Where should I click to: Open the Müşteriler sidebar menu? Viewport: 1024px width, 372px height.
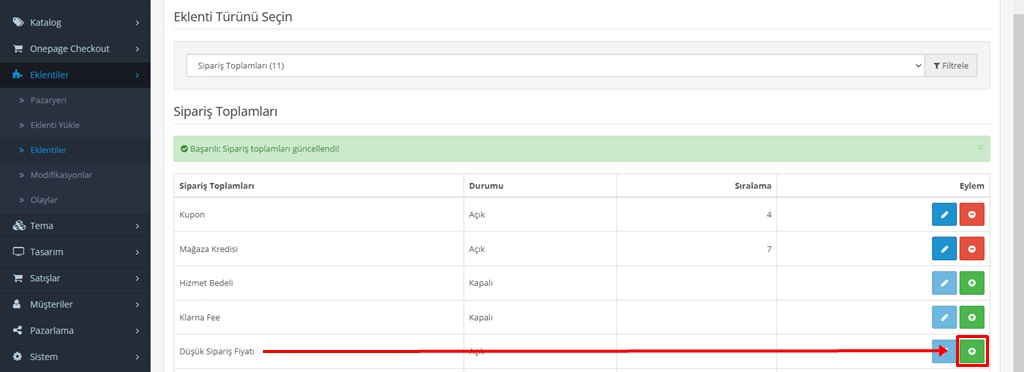75,305
